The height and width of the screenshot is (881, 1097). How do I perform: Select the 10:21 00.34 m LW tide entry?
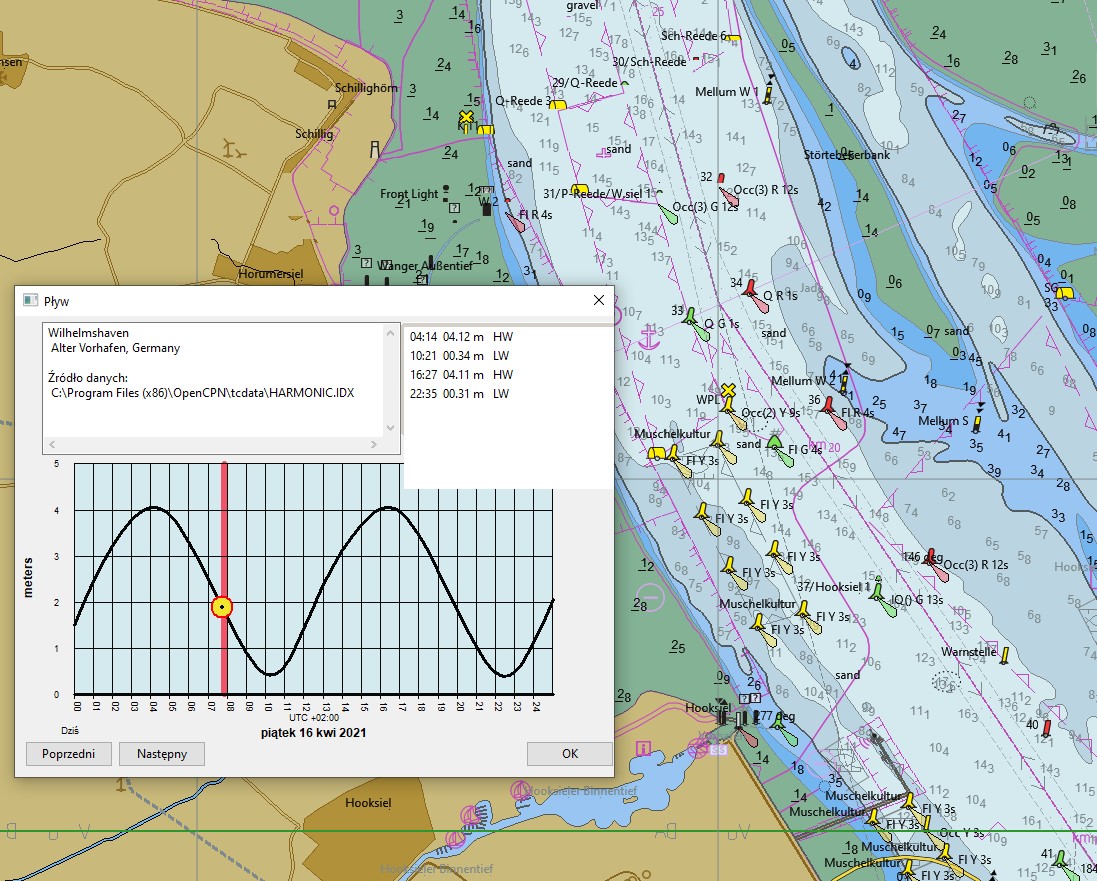click(x=460, y=355)
